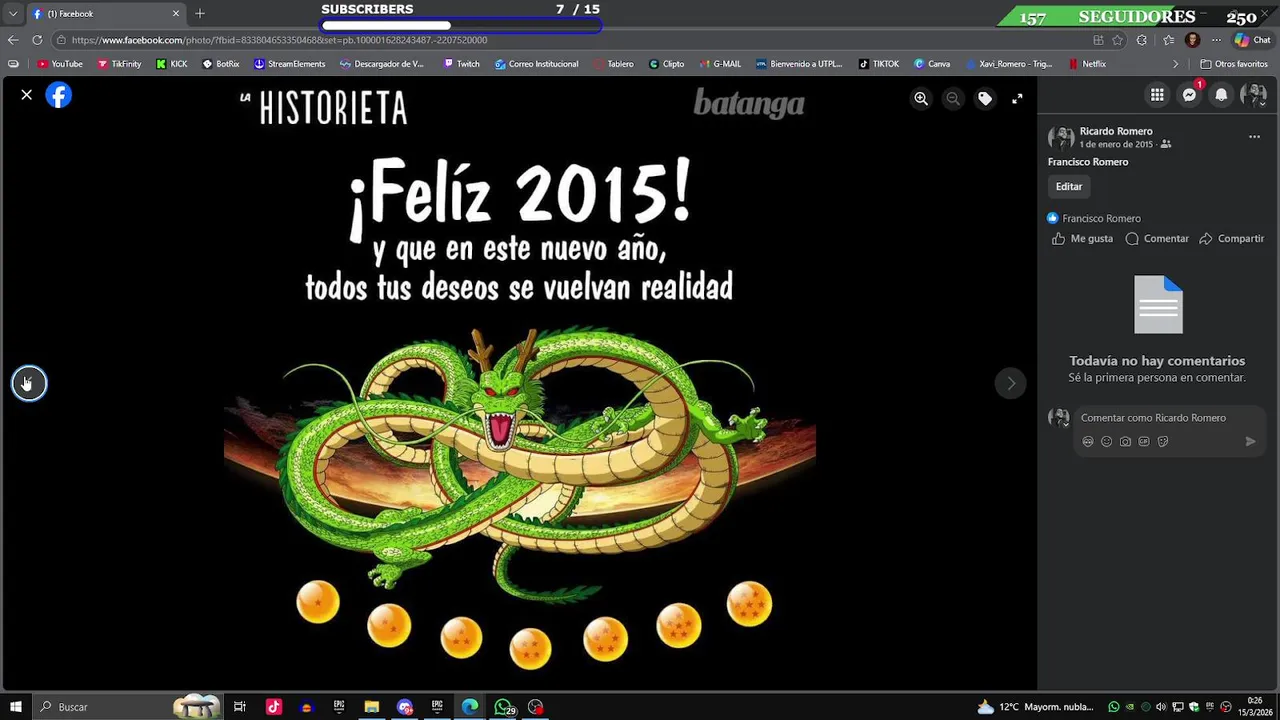Click Comentar under the photo

pos(1157,239)
